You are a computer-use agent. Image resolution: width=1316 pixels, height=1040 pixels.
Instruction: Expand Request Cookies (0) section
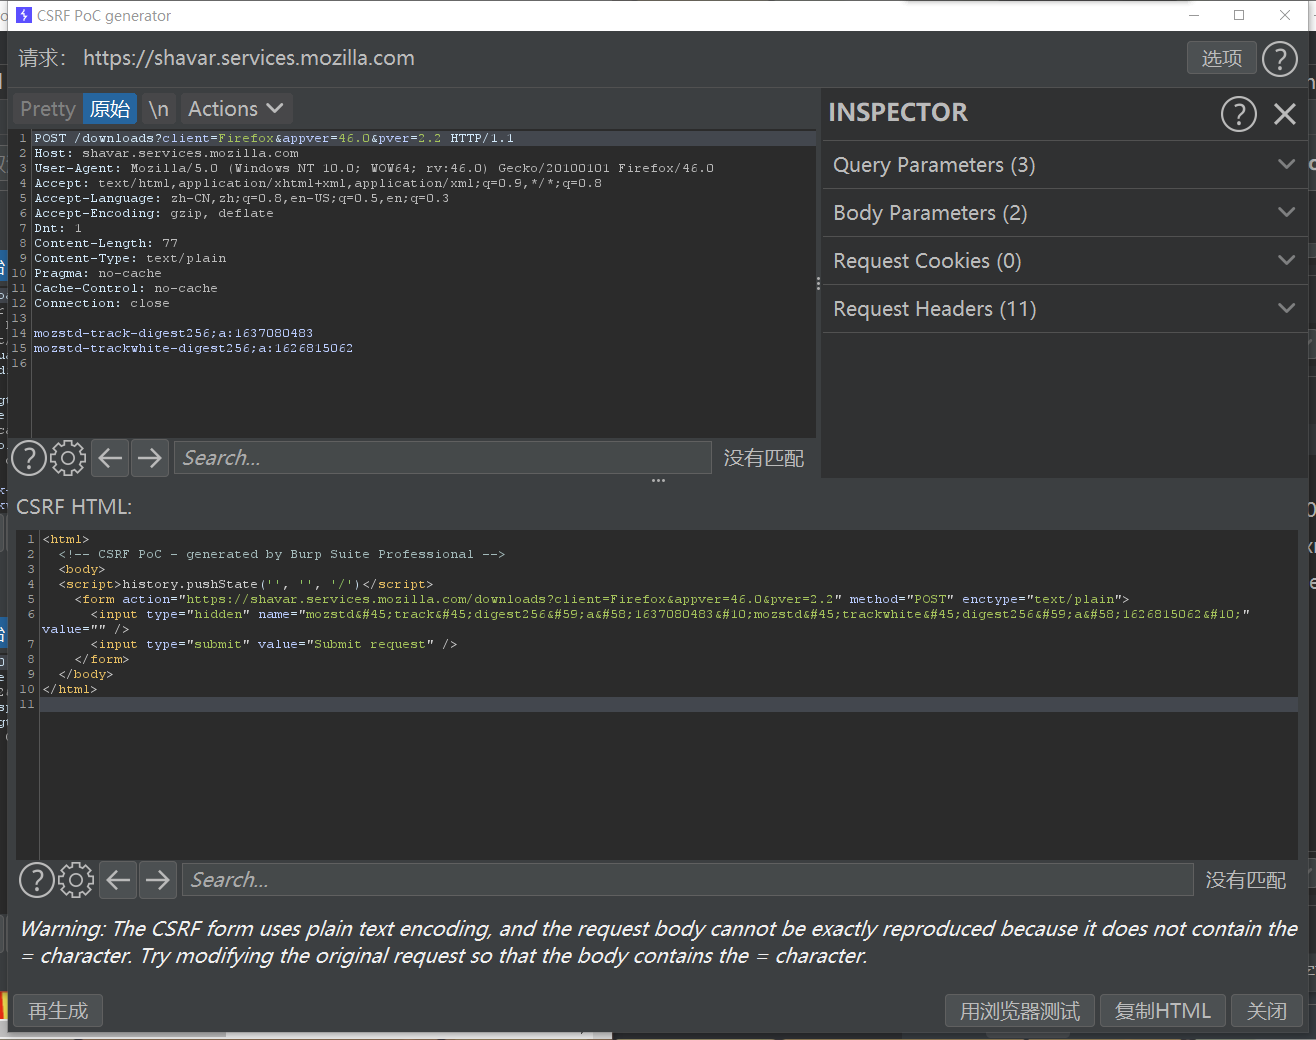tap(1065, 261)
